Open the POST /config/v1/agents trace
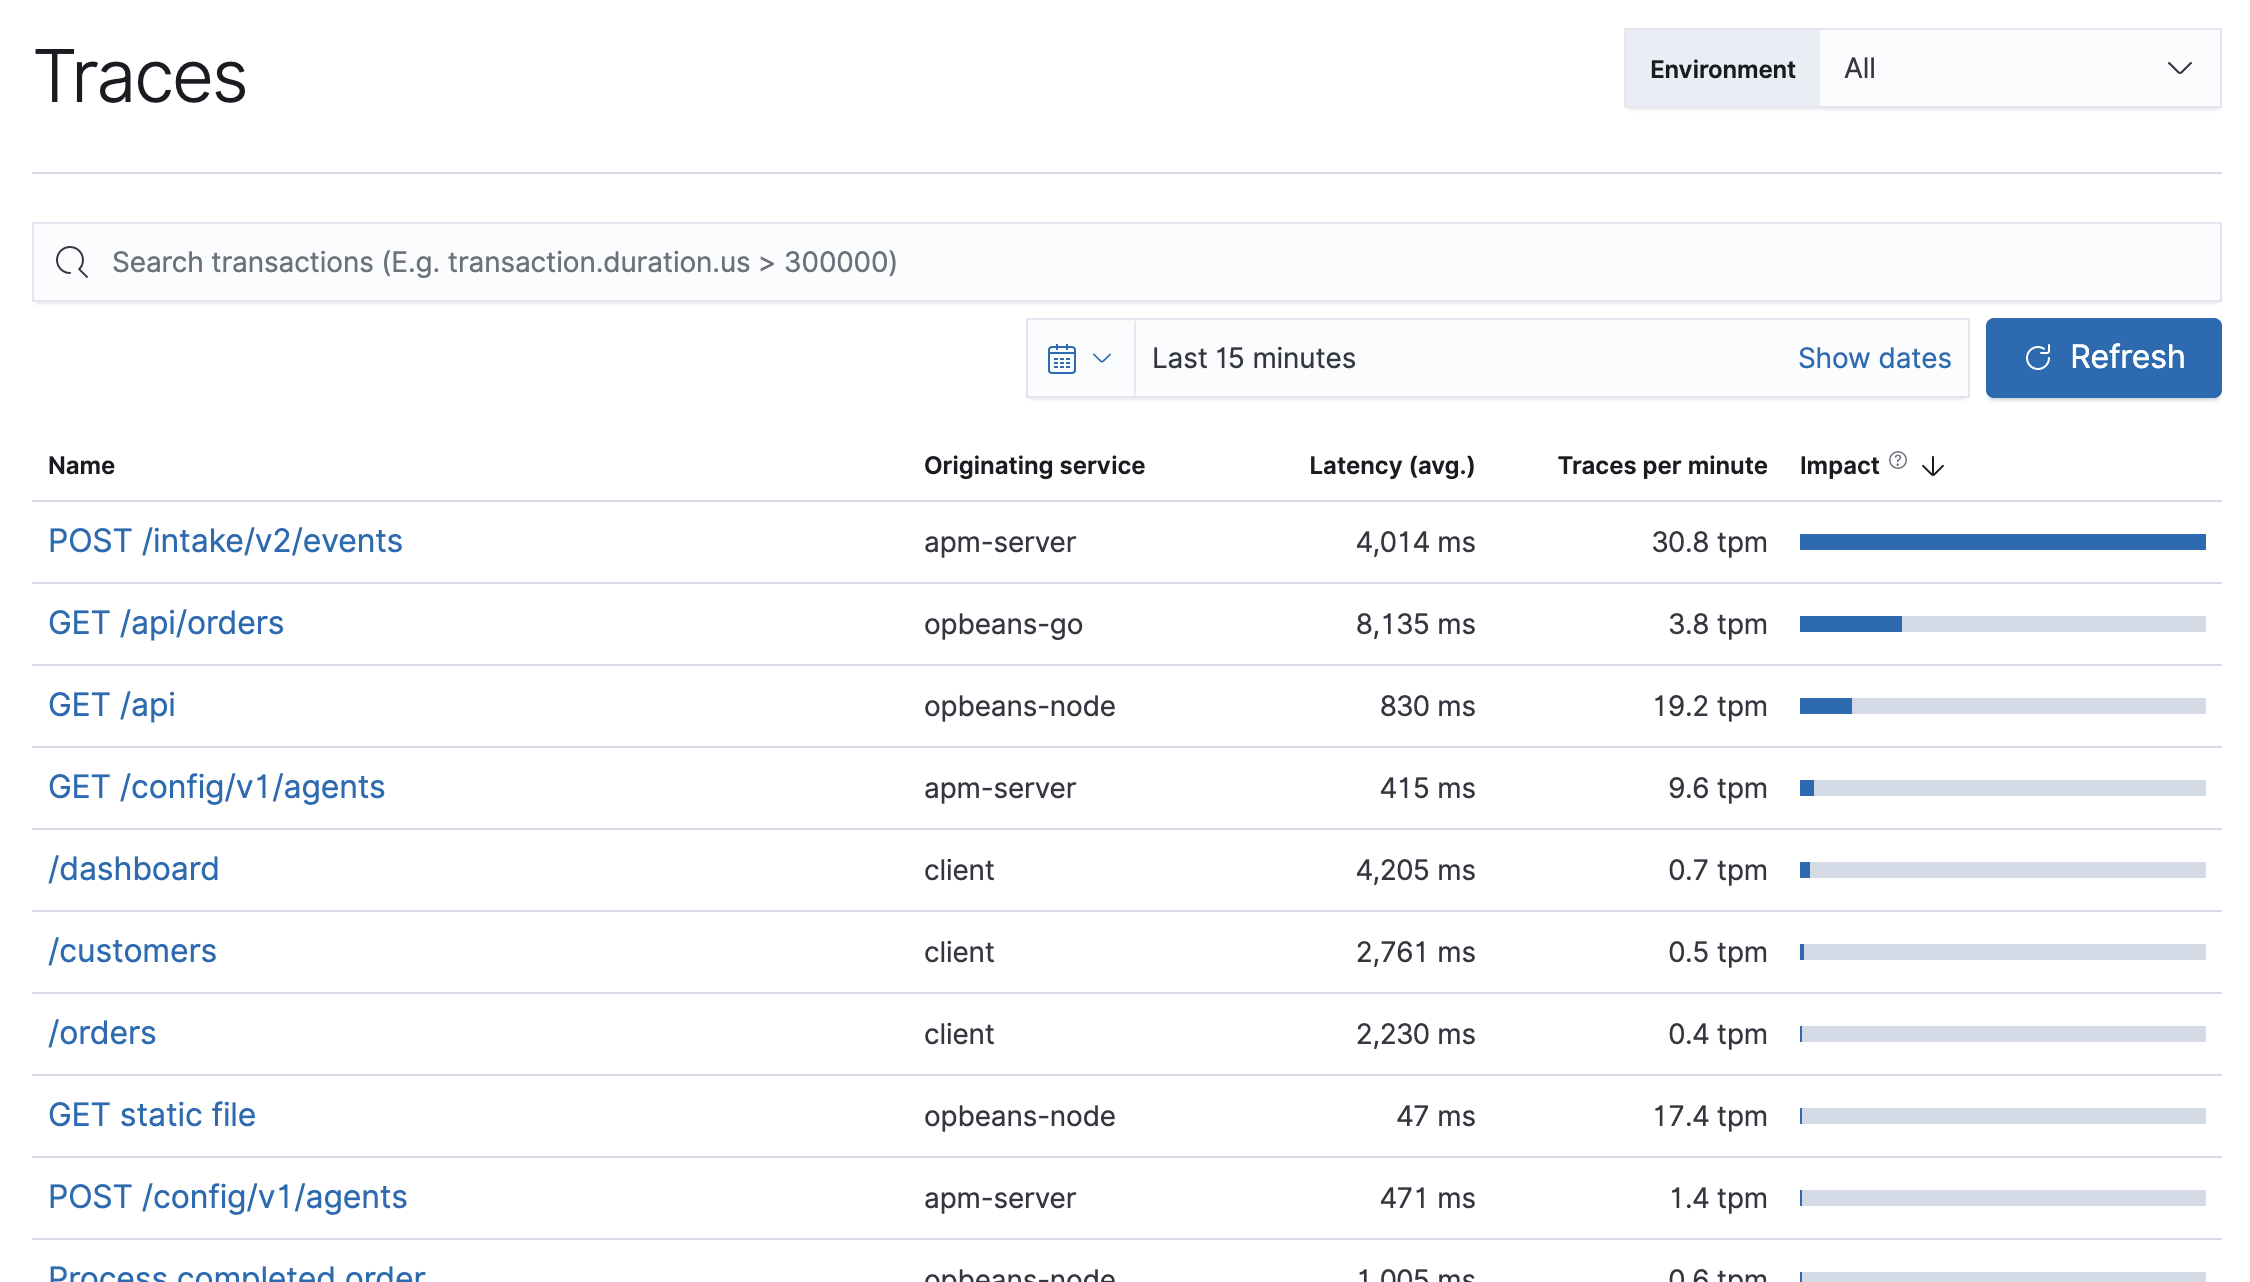Viewport: 2250px width, 1282px height. [x=227, y=1197]
